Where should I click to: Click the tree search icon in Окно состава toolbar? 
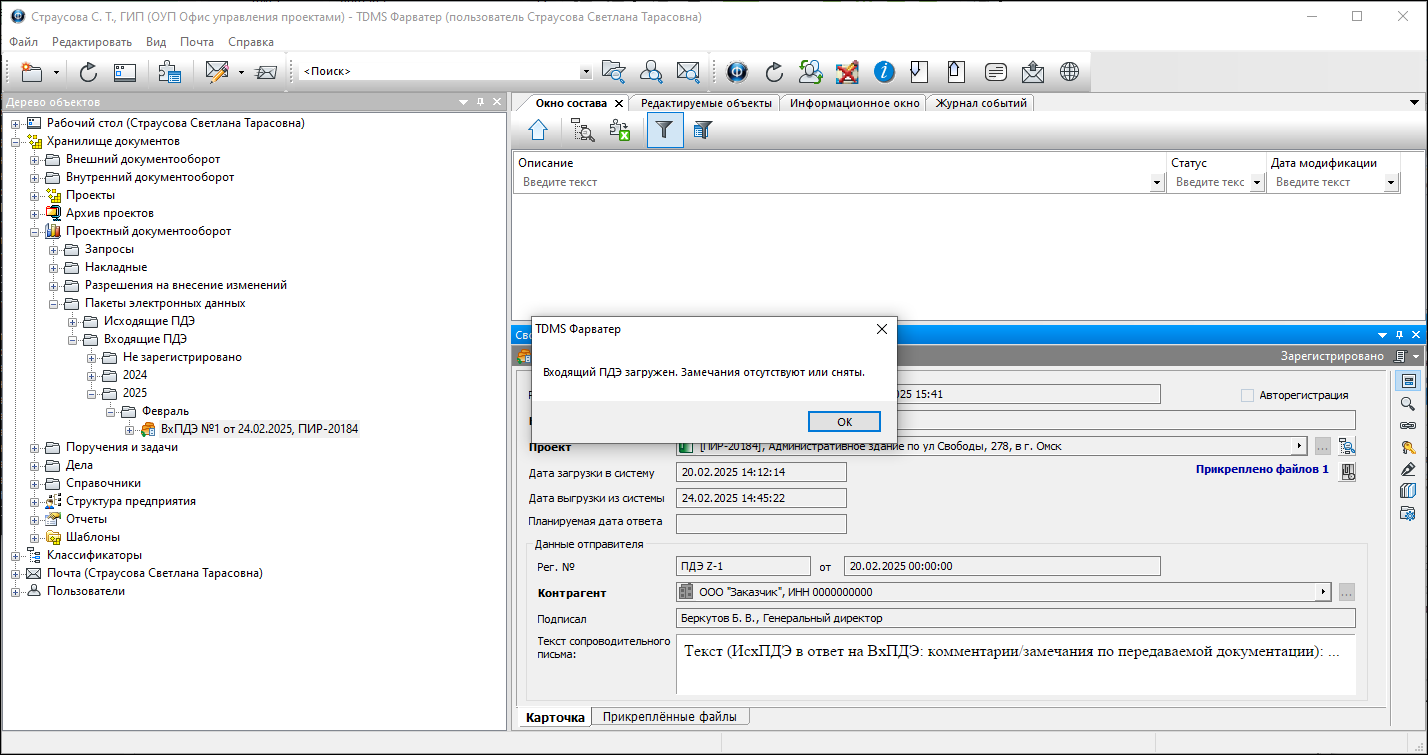coord(583,130)
